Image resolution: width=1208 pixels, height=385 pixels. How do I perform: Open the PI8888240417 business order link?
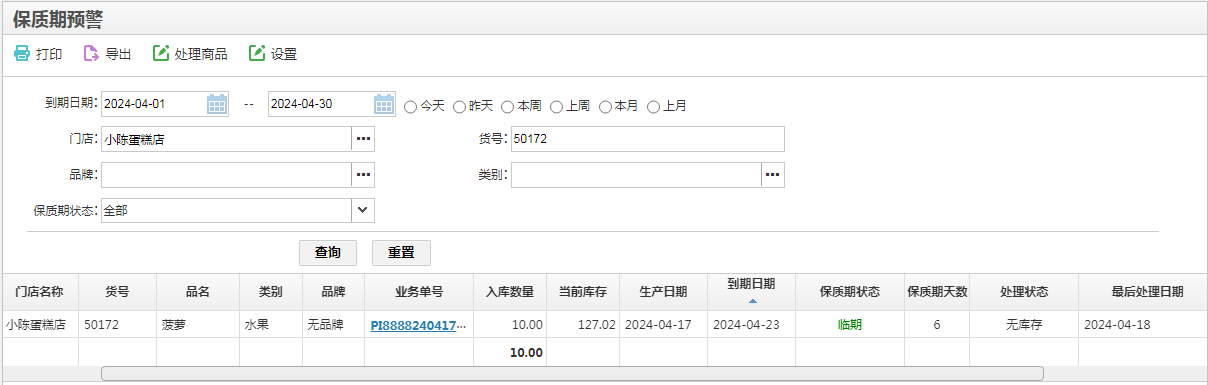tap(419, 325)
